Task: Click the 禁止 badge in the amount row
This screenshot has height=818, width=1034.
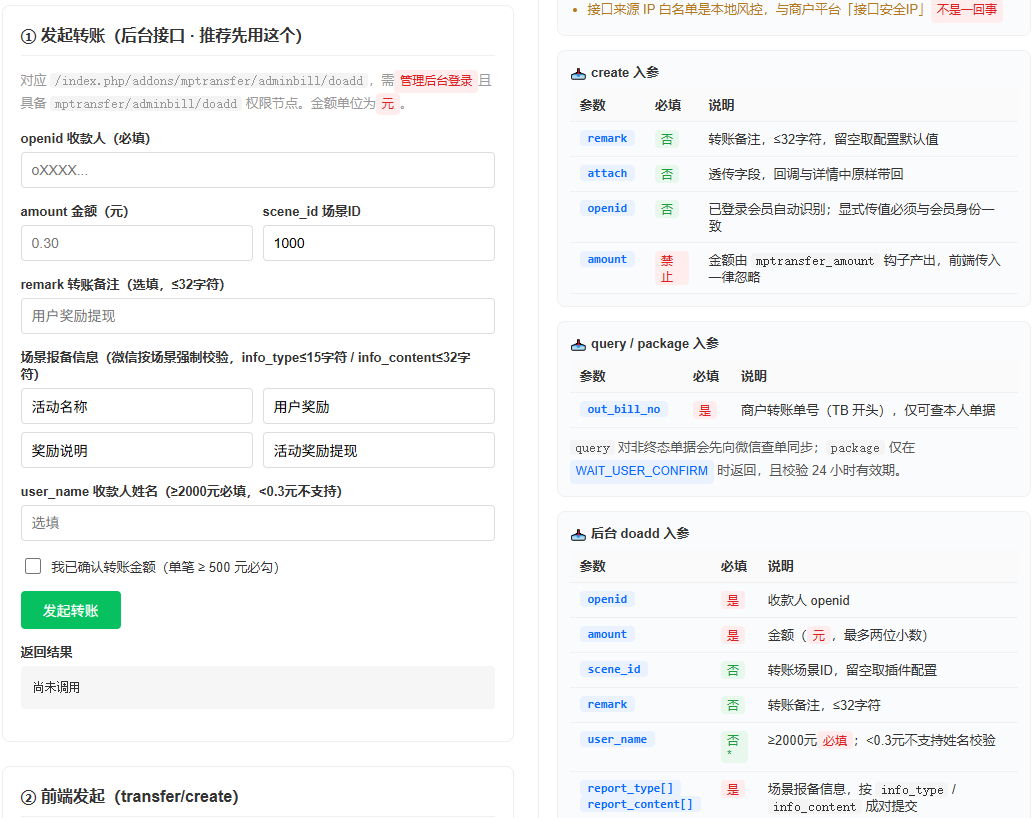Action: tap(671, 268)
